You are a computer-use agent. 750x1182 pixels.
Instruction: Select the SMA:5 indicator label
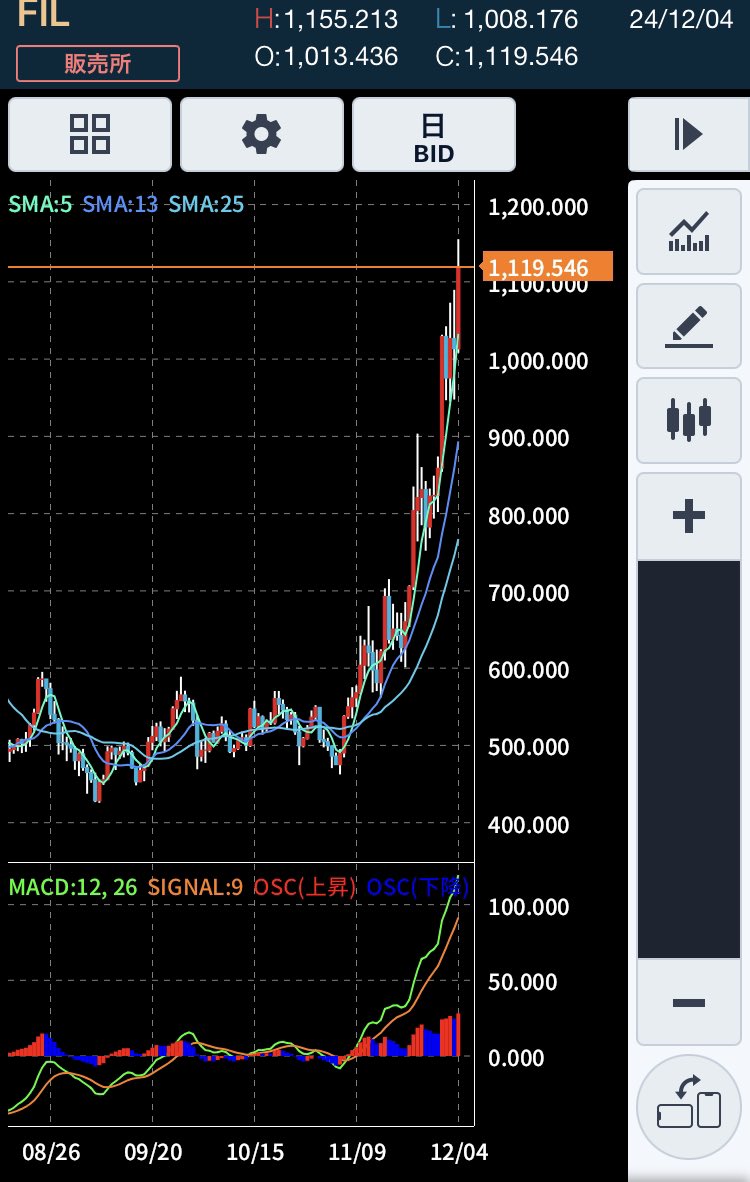coord(40,204)
